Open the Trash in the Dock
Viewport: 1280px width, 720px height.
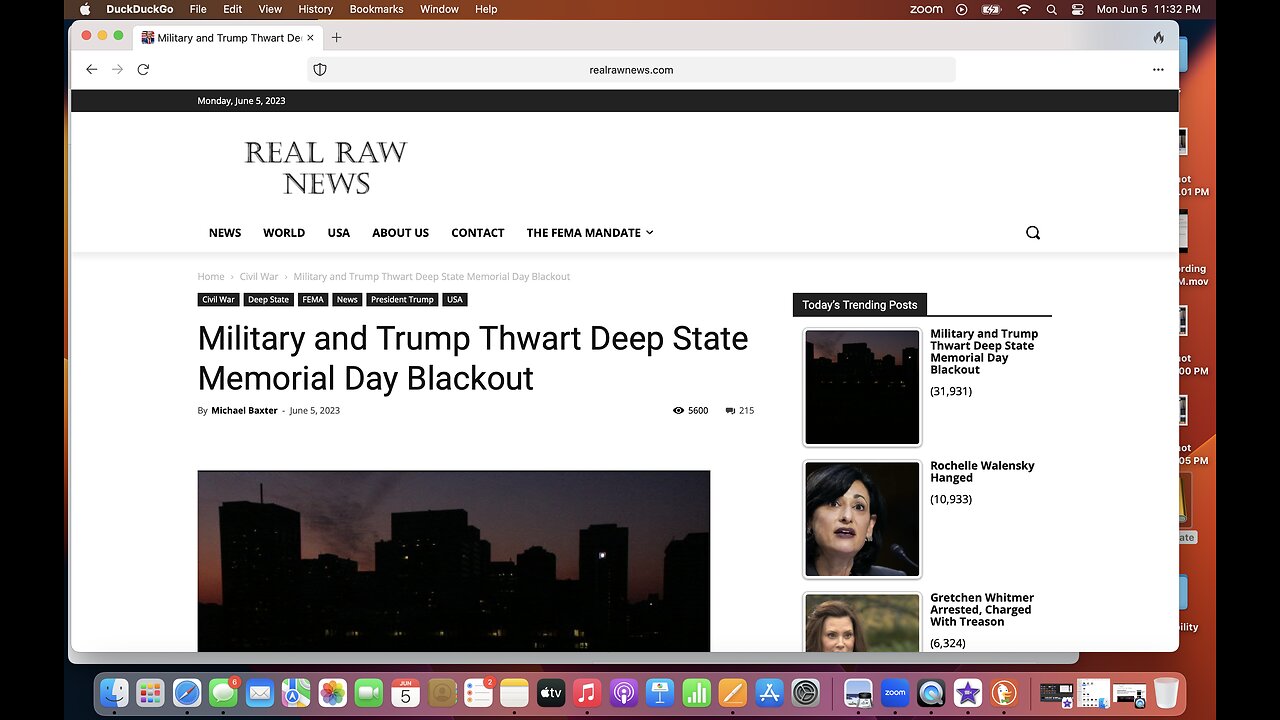(x=1166, y=692)
